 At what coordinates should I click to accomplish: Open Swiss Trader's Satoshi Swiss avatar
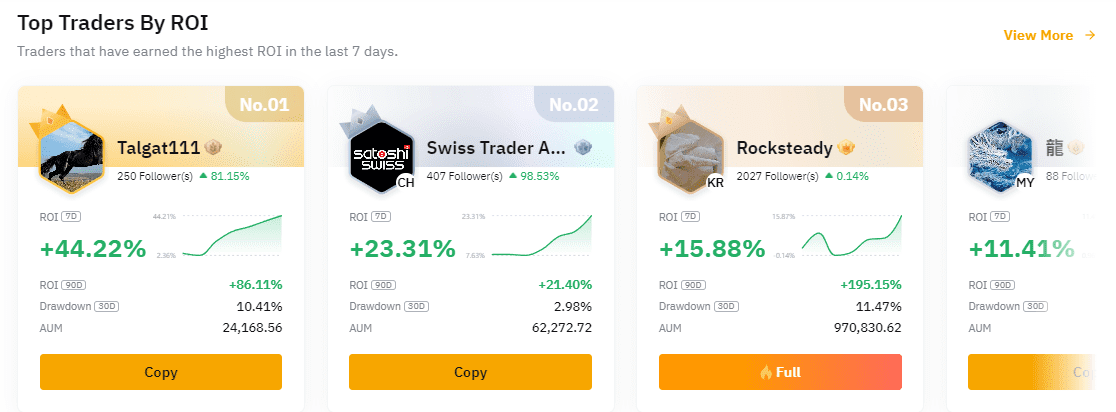point(381,156)
